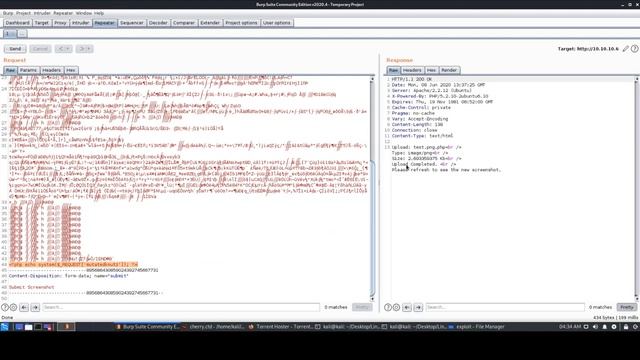Click the request pane vertical scrollbar

pyautogui.click(x=372, y=188)
